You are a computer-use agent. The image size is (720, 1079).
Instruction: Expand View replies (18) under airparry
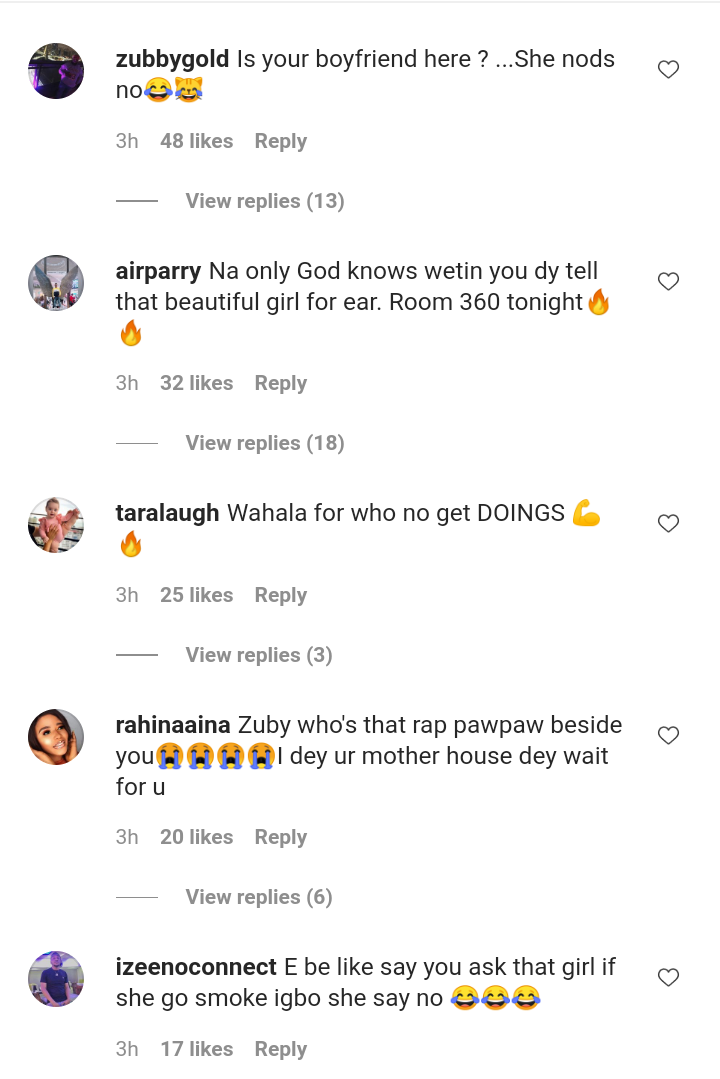coord(265,443)
